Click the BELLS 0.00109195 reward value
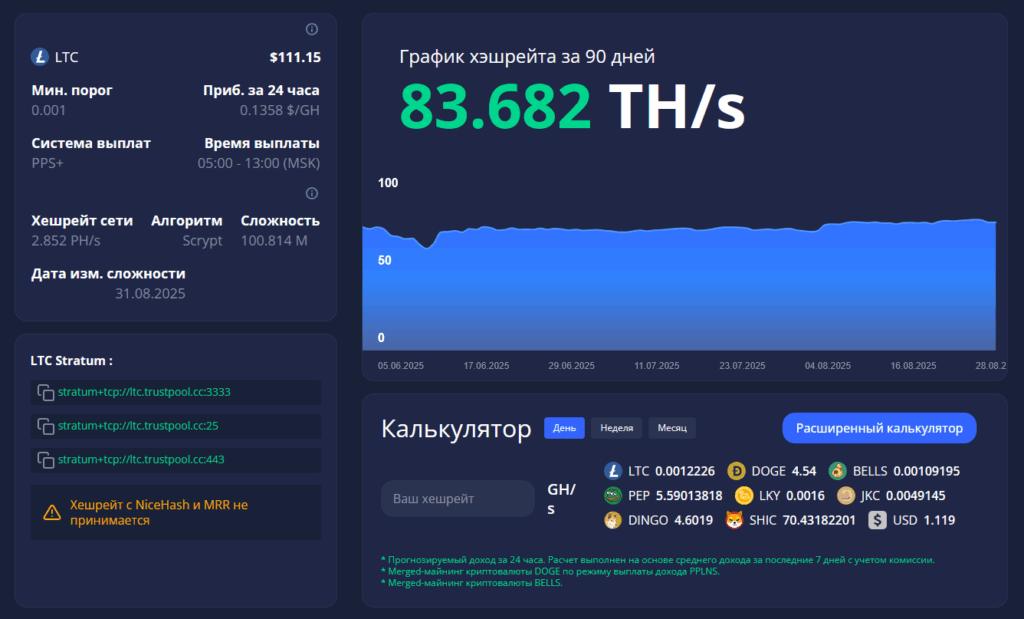This screenshot has width=1024, height=619. pos(927,471)
